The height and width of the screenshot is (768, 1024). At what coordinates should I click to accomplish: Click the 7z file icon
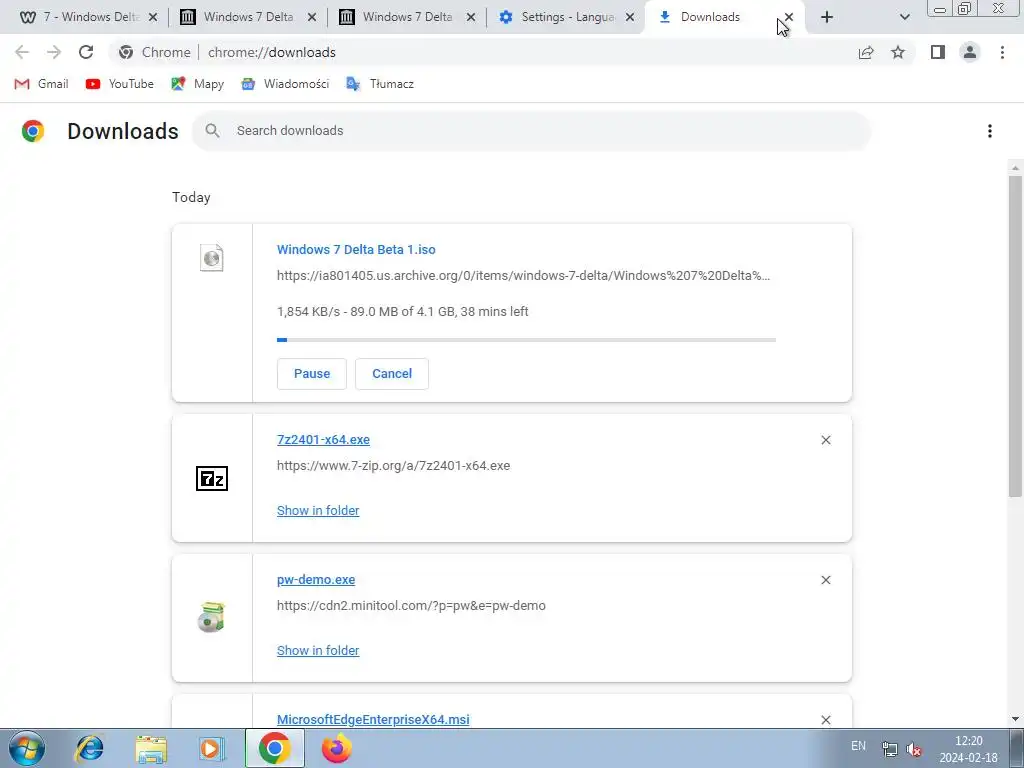coord(212,479)
